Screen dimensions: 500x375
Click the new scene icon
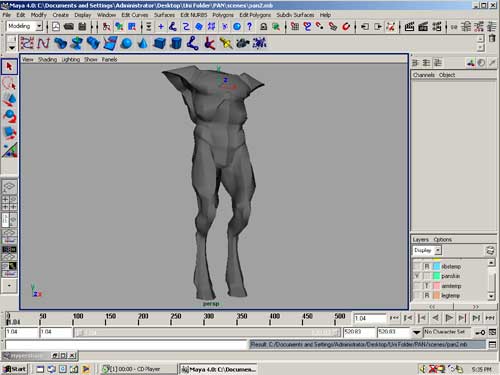click(x=56, y=26)
